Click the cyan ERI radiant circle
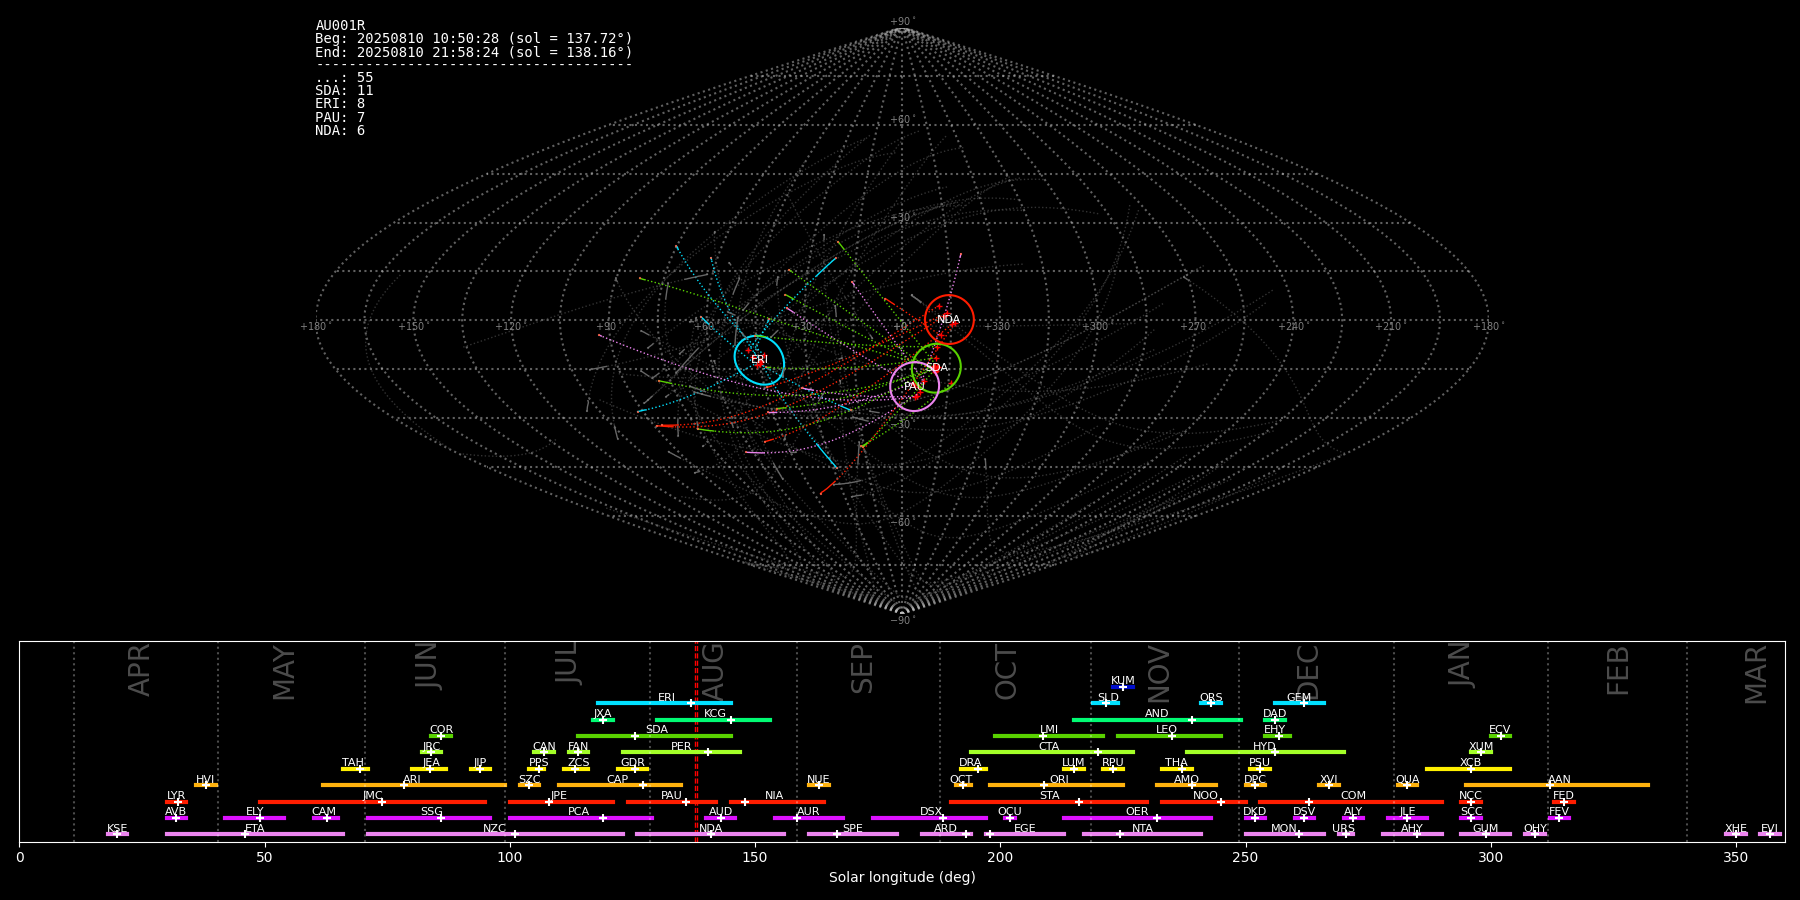The height and width of the screenshot is (900, 1800). click(759, 360)
